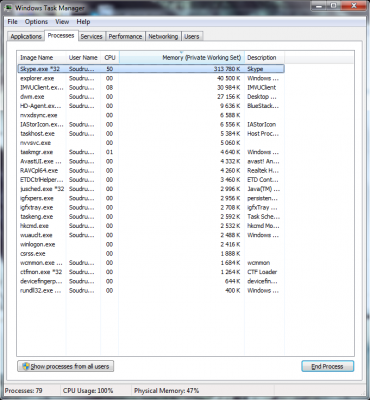The width and height of the screenshot is (370, 400).
Task: Click Show processes from all users
Action: click(66, 366)
